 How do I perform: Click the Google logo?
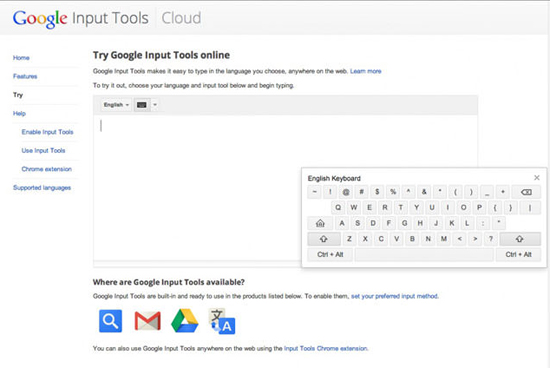tap(40, 19)
